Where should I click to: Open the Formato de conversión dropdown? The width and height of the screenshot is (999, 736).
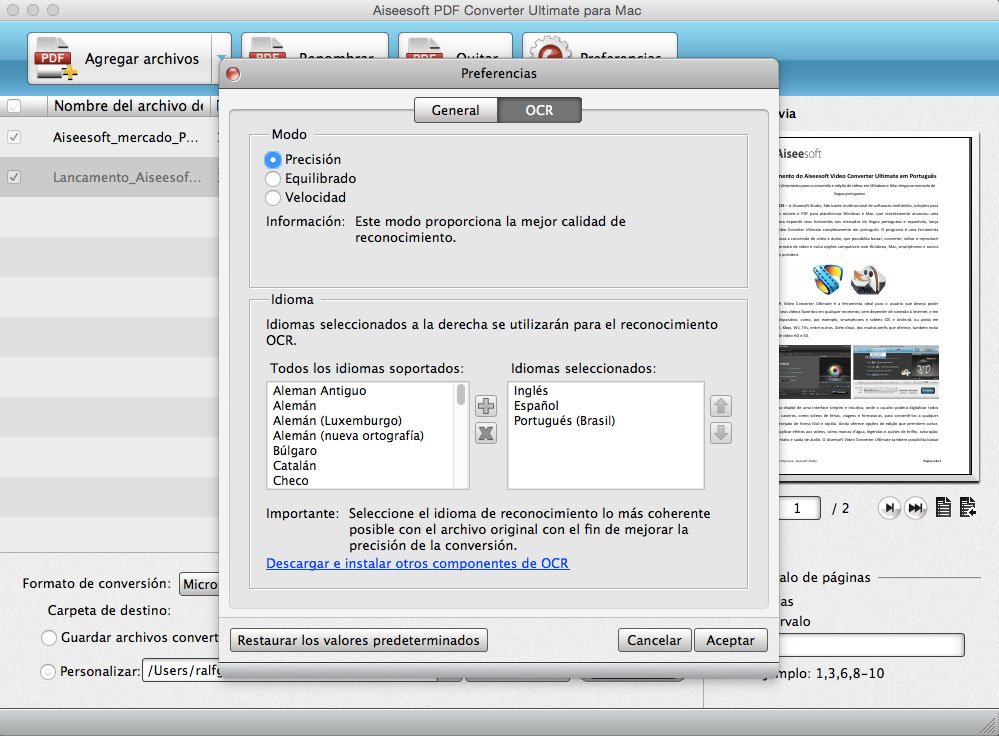(x=199, y=584)
